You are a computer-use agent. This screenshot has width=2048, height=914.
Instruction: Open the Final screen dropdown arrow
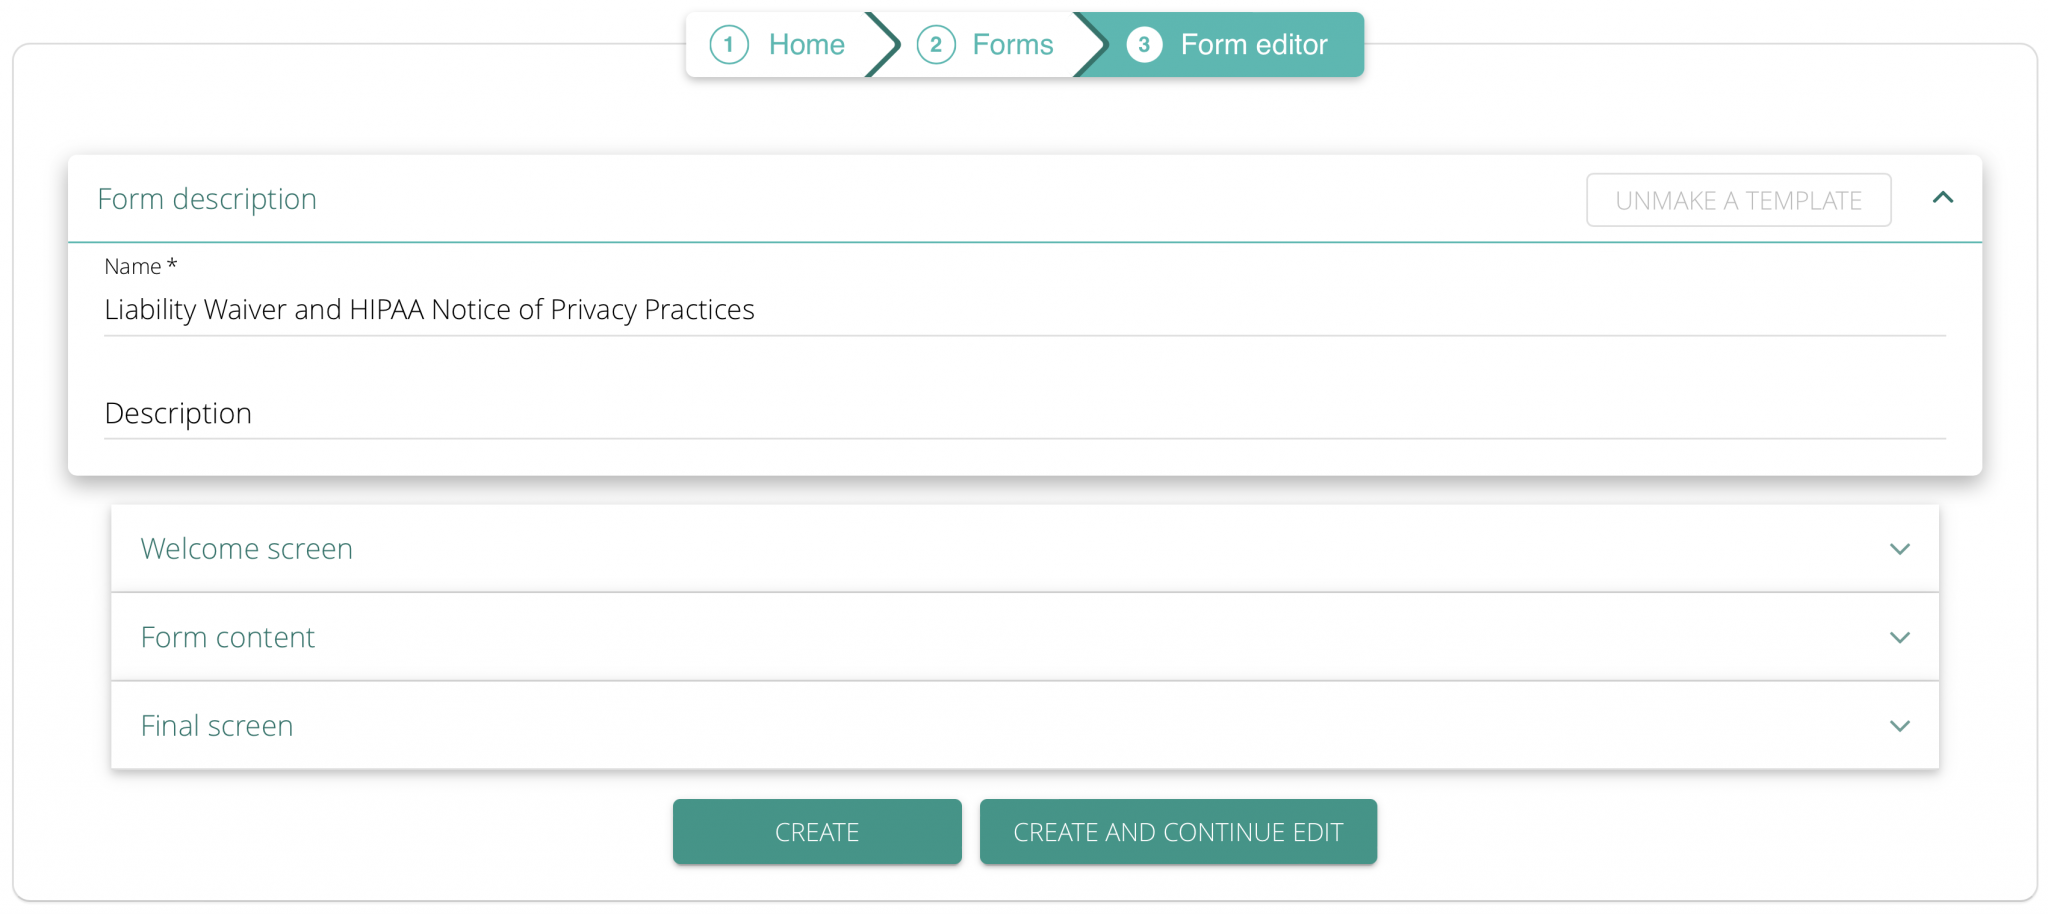click(x=1899, y=725)
